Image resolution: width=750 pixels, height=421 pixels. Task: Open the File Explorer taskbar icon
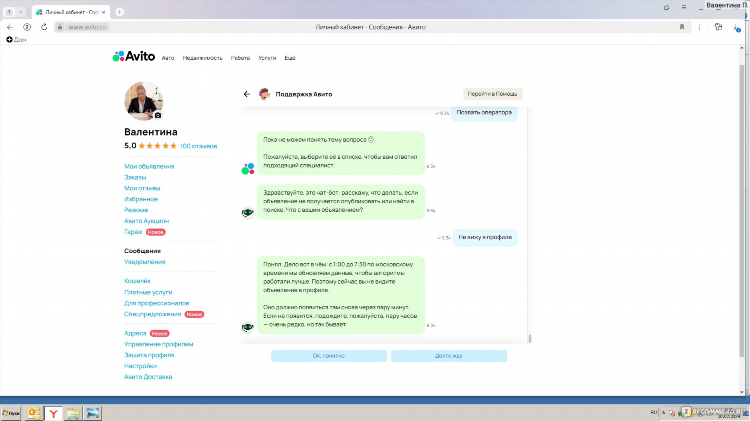pos(73,413)
